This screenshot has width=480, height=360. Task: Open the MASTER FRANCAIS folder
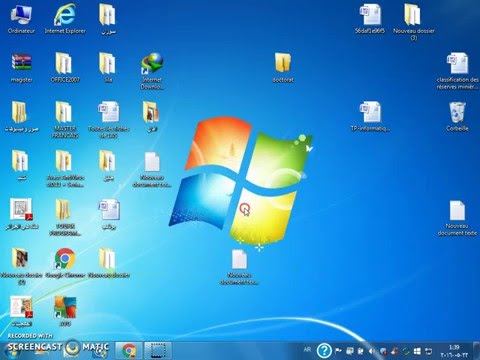tap(65, 120)
